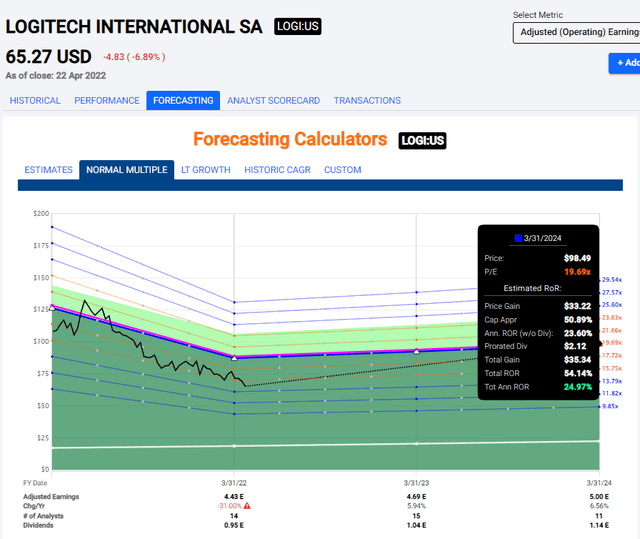
Task: Choose the CUSTOM calculator tab
Action: tap(343, 170)
